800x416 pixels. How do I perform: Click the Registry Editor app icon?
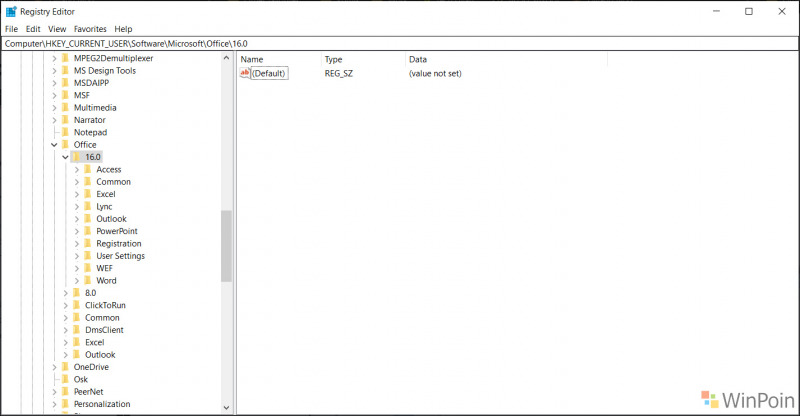(11, 11)
